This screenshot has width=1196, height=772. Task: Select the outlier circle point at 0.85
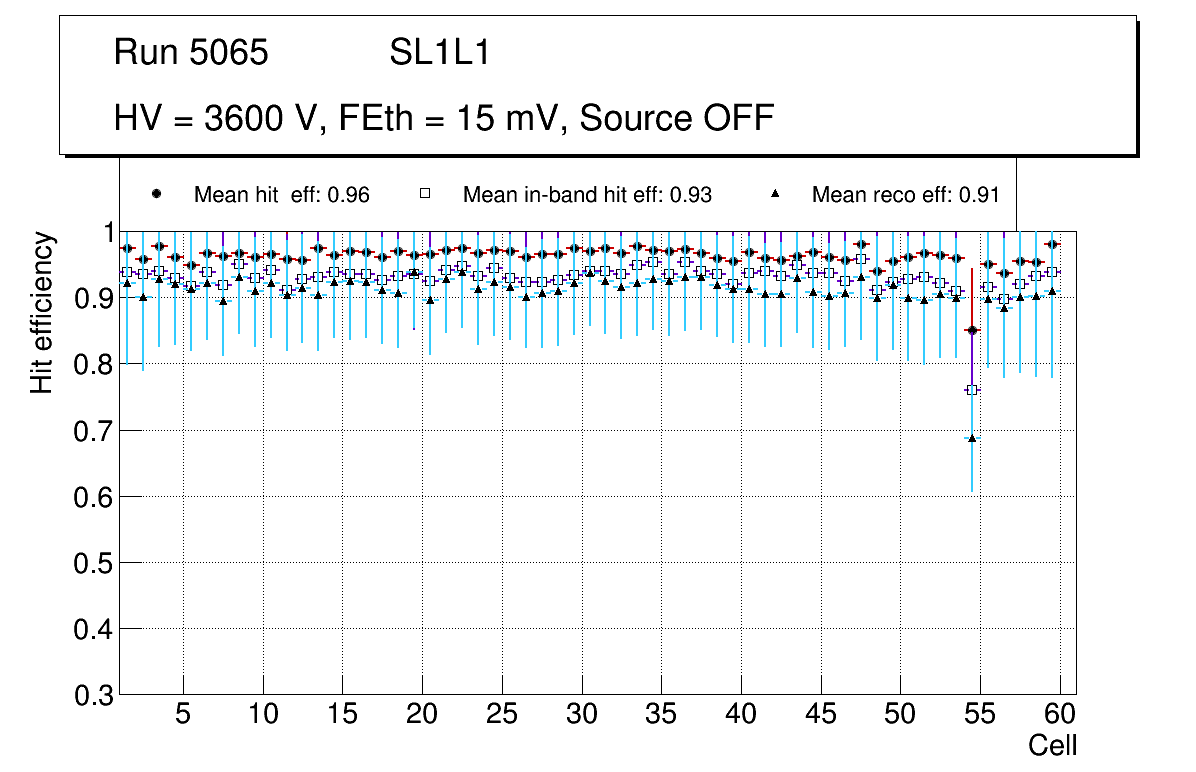(x=972, y=330)
